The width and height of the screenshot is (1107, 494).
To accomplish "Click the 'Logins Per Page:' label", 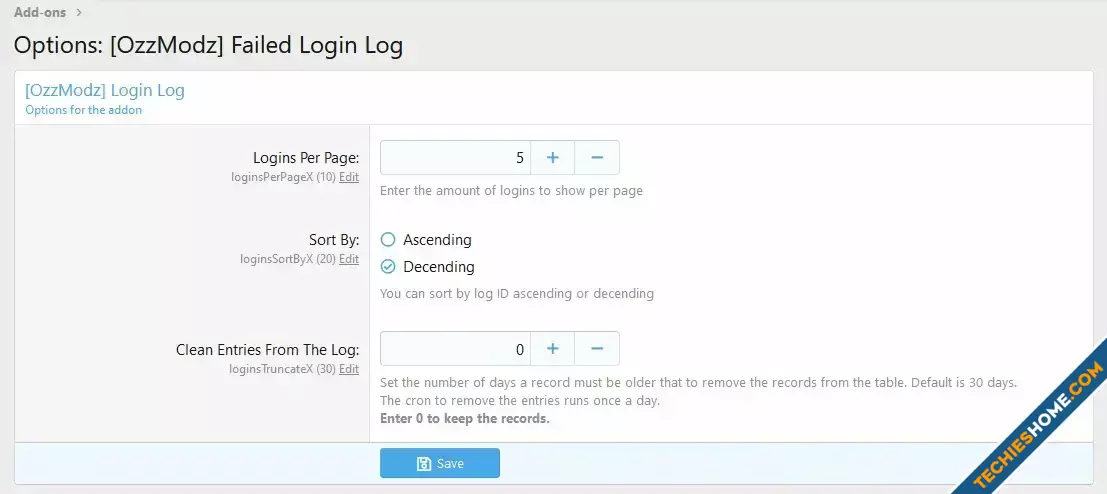I will click(306, 158).
